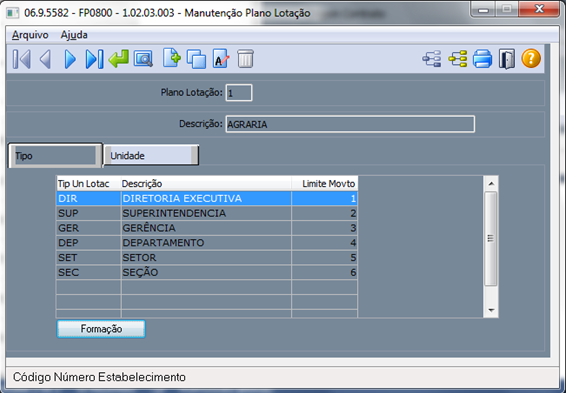Select the DEP row code

[88, 243]
